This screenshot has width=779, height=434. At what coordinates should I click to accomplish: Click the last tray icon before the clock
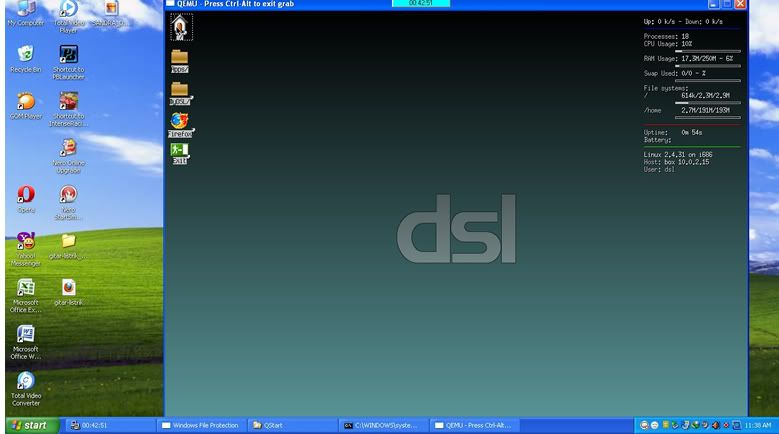[x=737, y=426]
